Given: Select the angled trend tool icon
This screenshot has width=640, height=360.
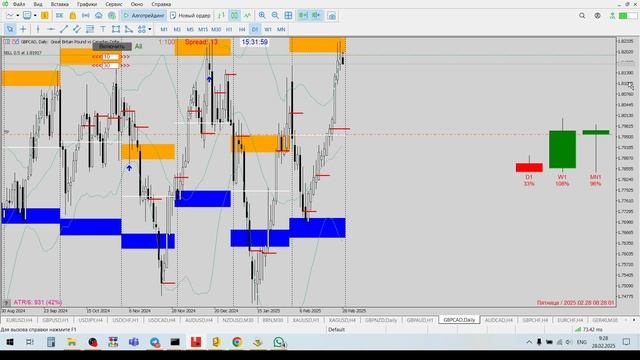Looking at the screenshot, I should click(129, 29).
